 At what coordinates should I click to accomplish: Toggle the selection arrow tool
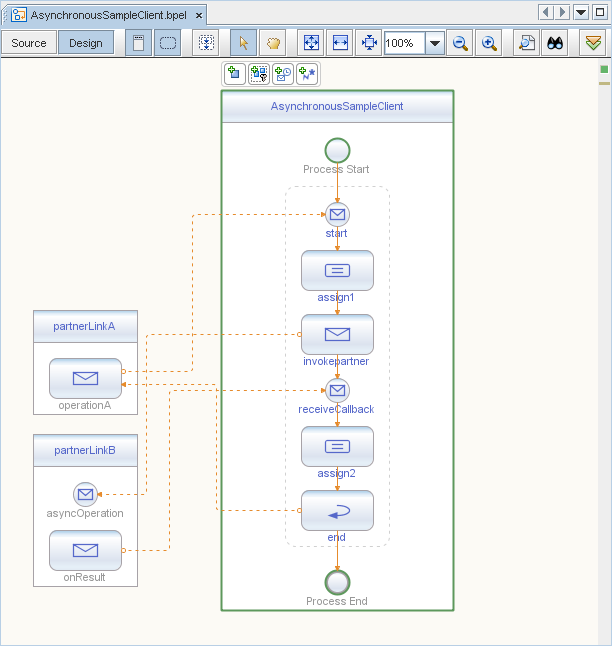click(x=243, y=43)
